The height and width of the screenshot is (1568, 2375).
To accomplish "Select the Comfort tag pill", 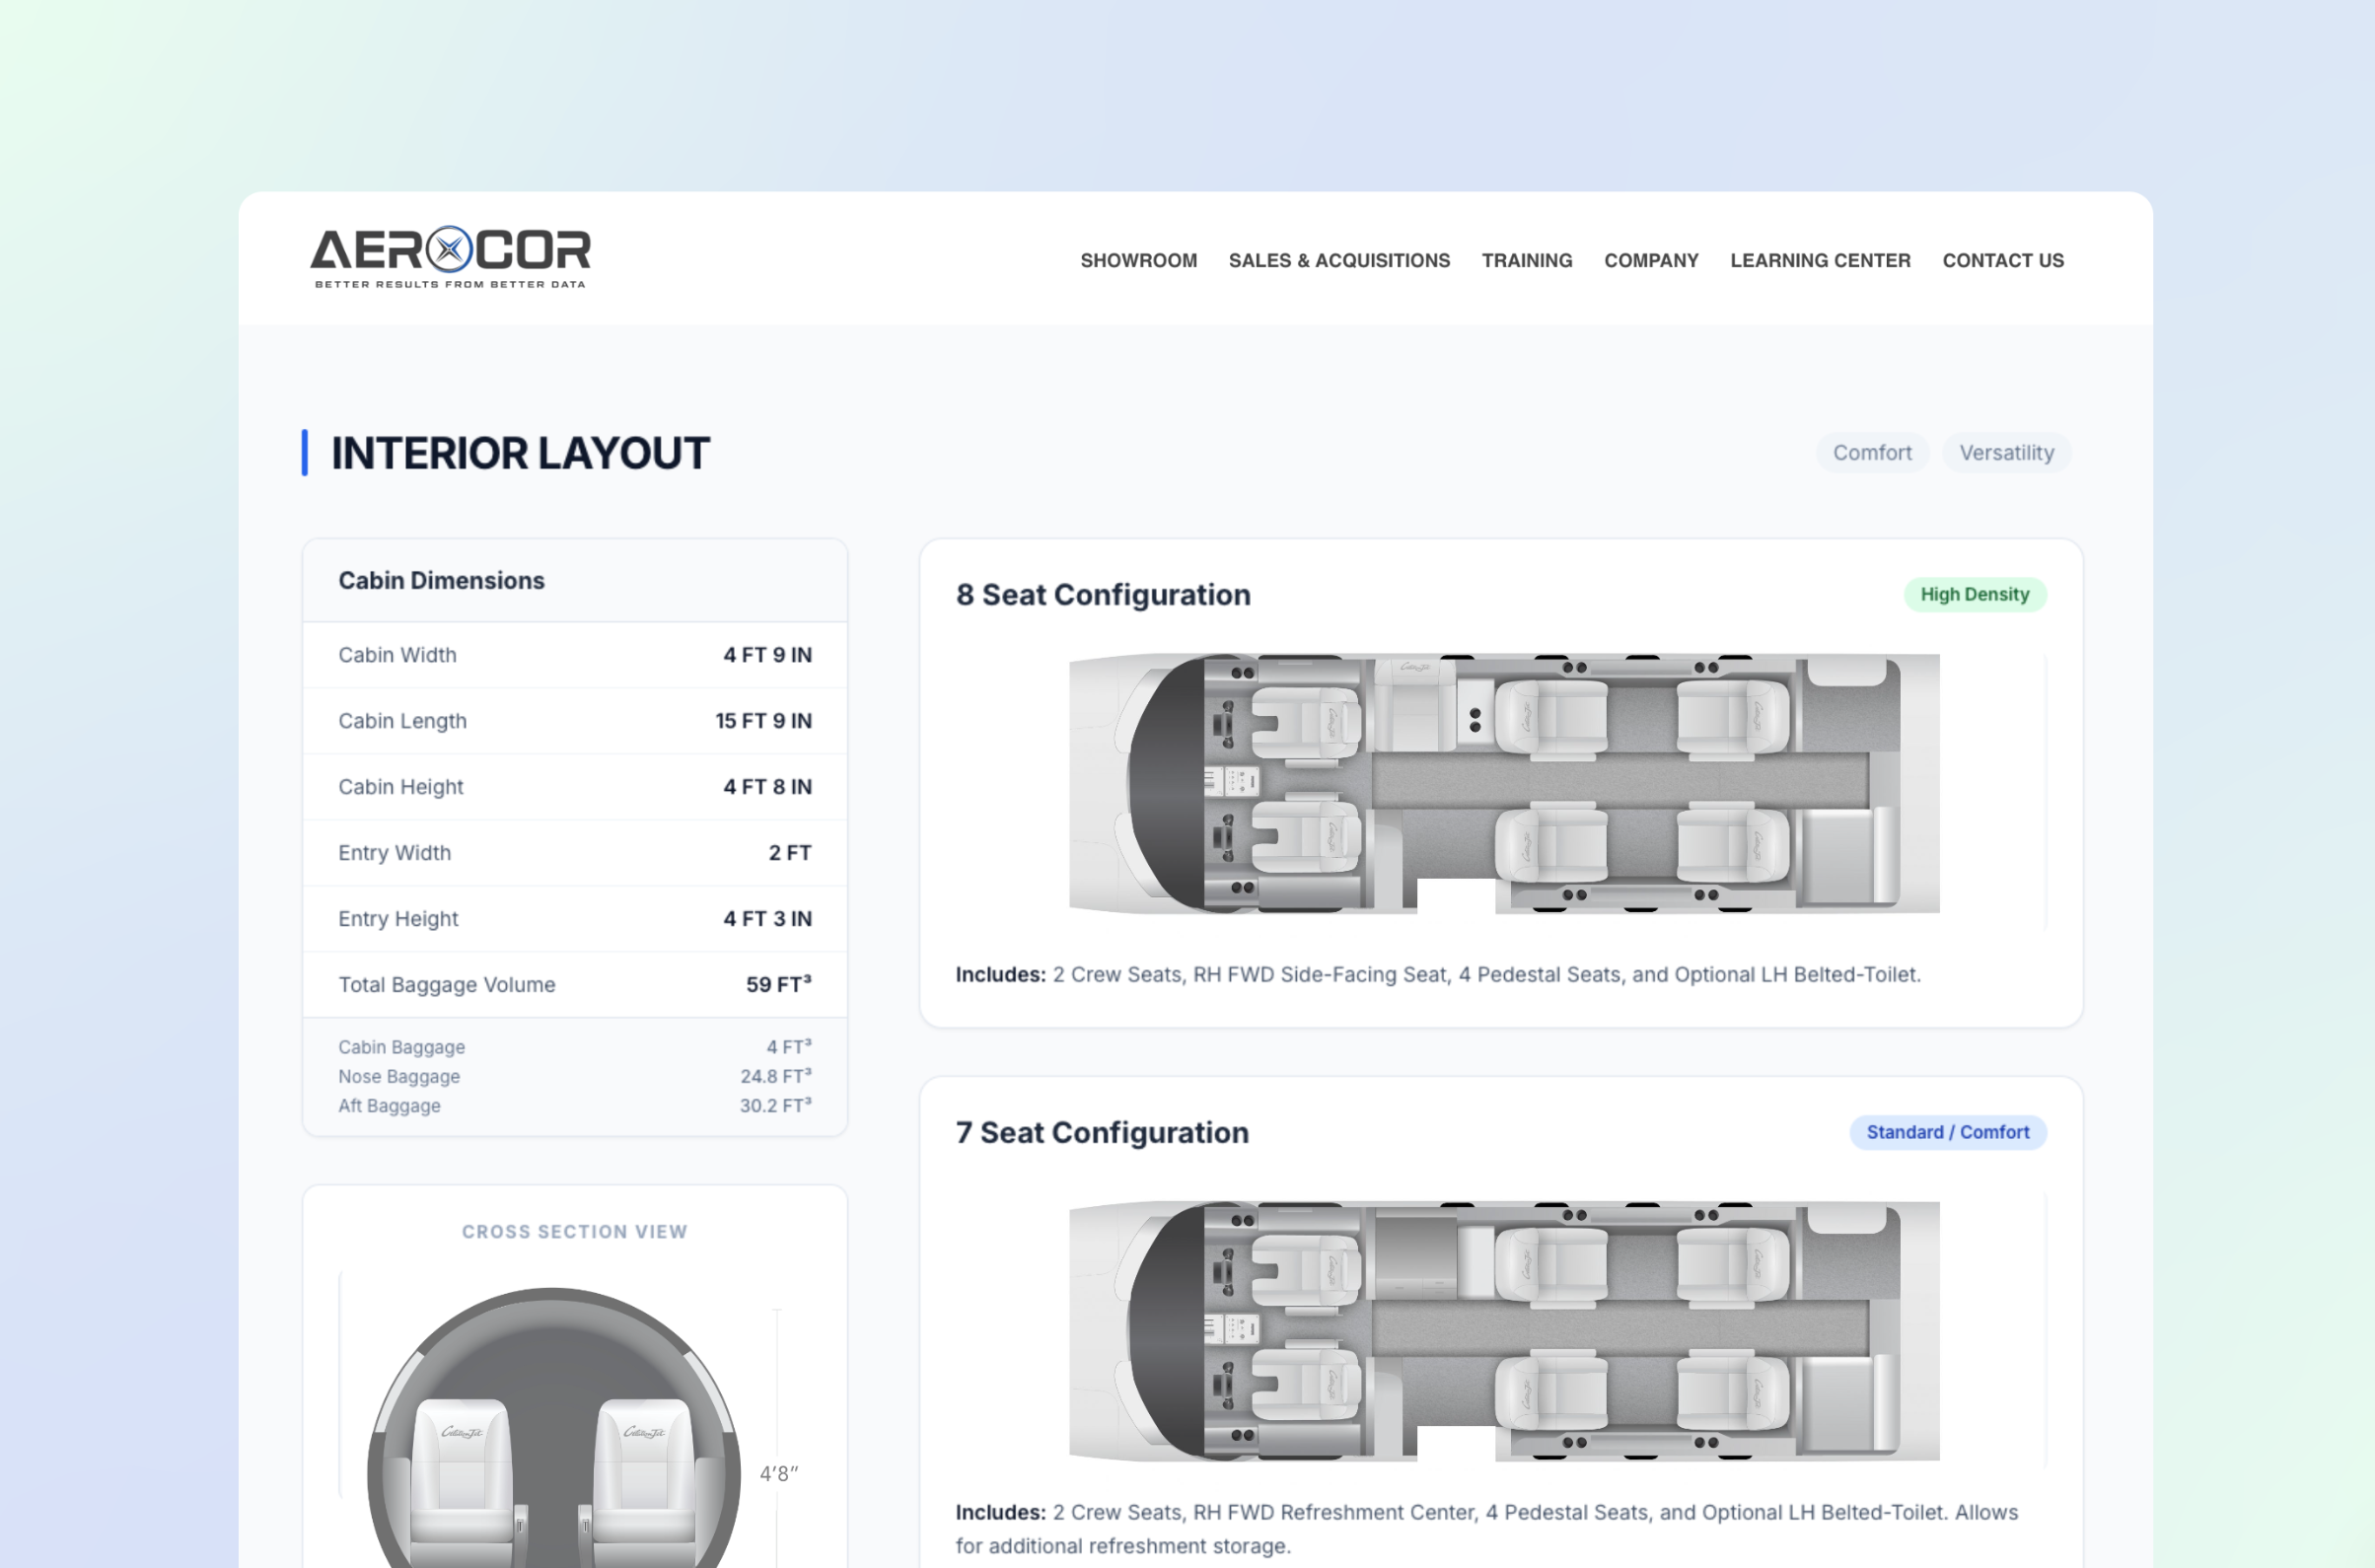I will [x=1871, y=453].
